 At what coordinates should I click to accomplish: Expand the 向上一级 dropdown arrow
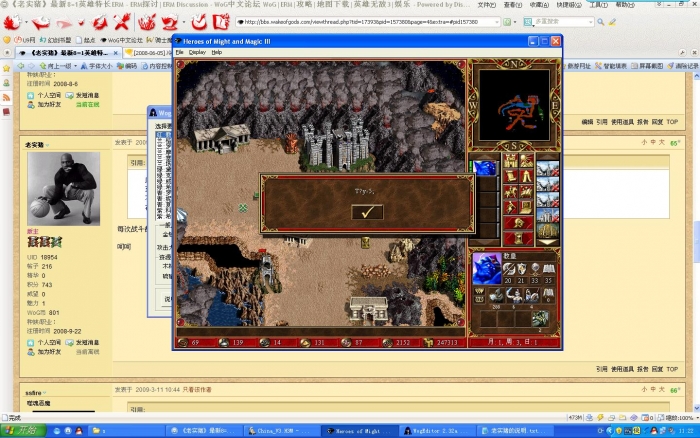pyautogui.click(x=75, y=66)
